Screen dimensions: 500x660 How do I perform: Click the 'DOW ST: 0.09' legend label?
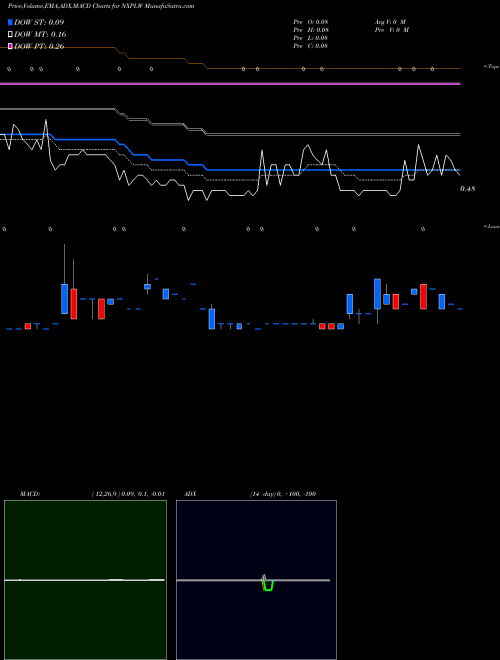point(39,22)
